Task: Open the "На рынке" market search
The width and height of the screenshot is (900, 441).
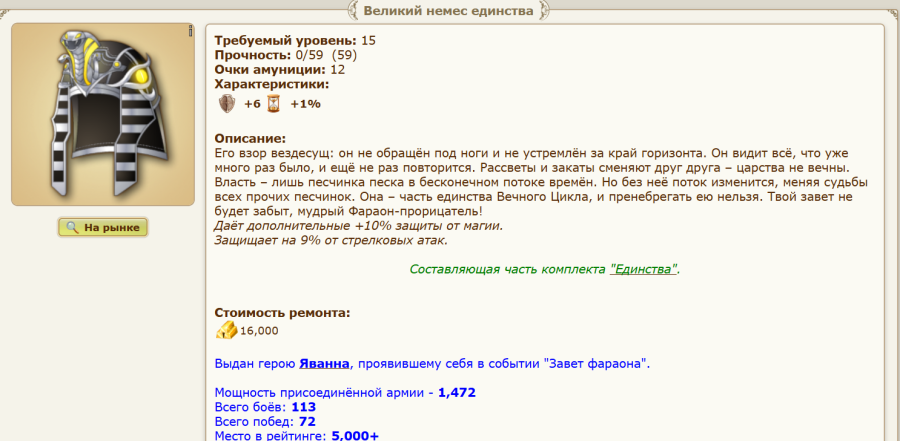Action: pos(103,227)
